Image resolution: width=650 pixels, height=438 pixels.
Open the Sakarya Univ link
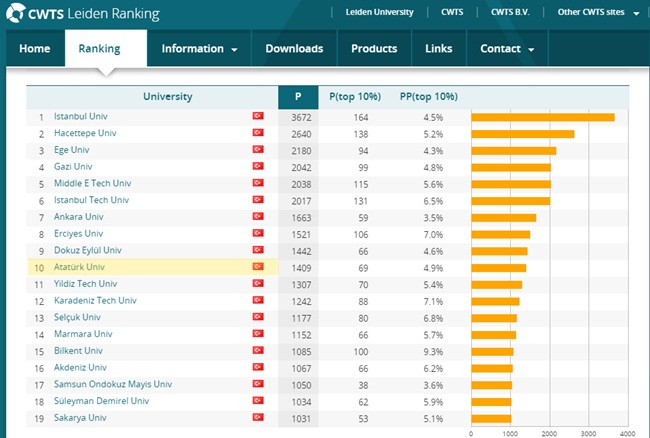[x=80, y=418]
